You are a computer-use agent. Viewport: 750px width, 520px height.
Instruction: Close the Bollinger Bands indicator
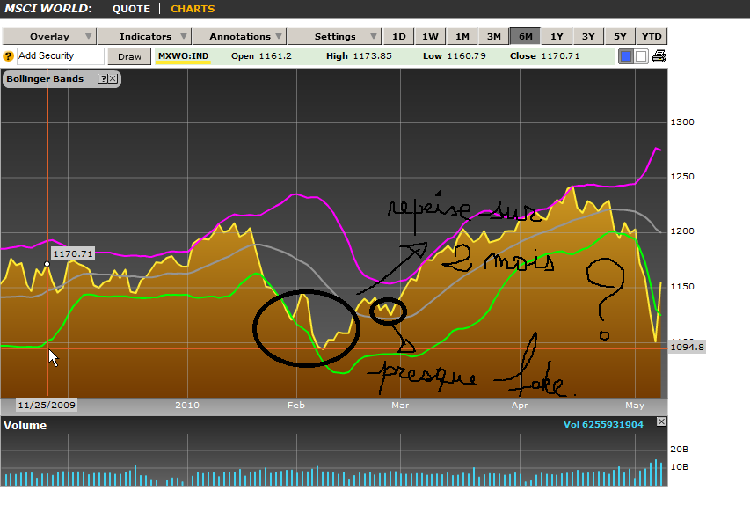(112, 79)
